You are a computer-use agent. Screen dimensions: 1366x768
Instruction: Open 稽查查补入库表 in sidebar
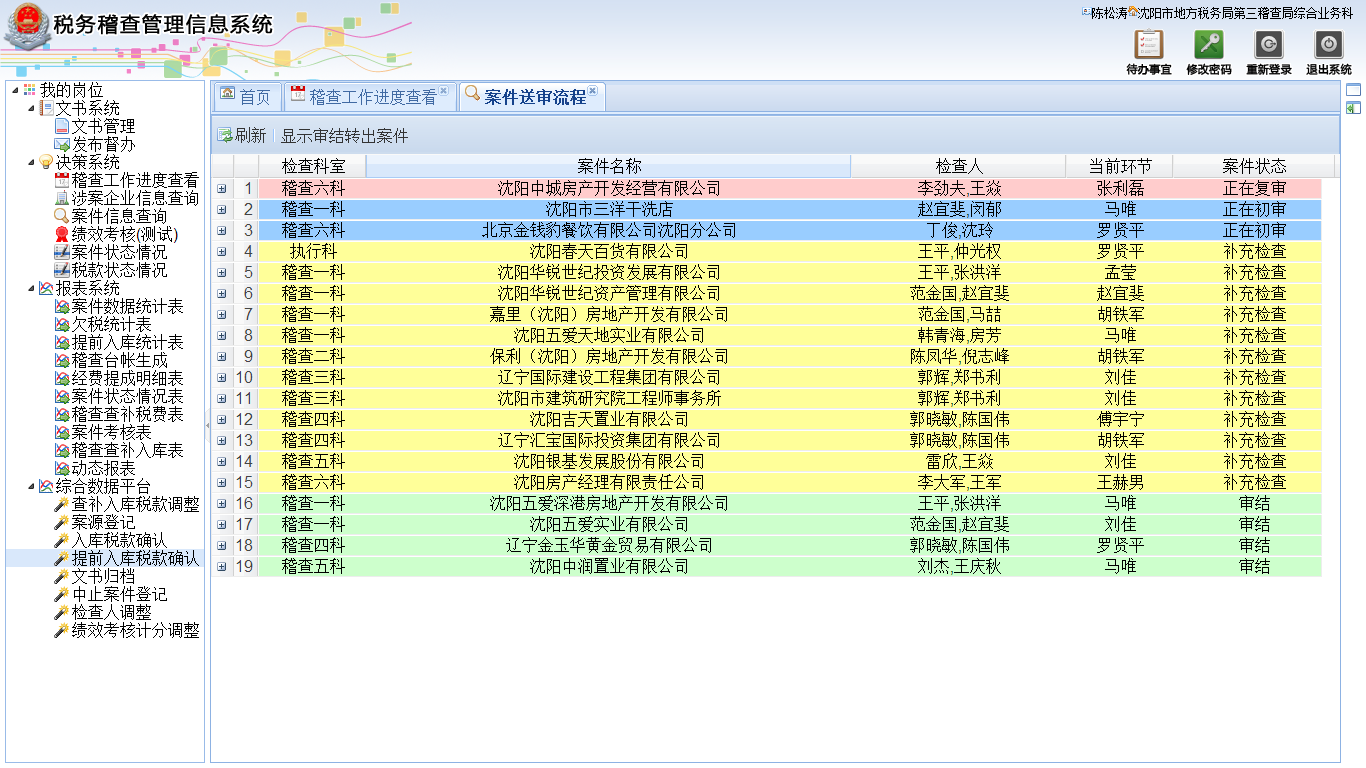tap(127, 451)
